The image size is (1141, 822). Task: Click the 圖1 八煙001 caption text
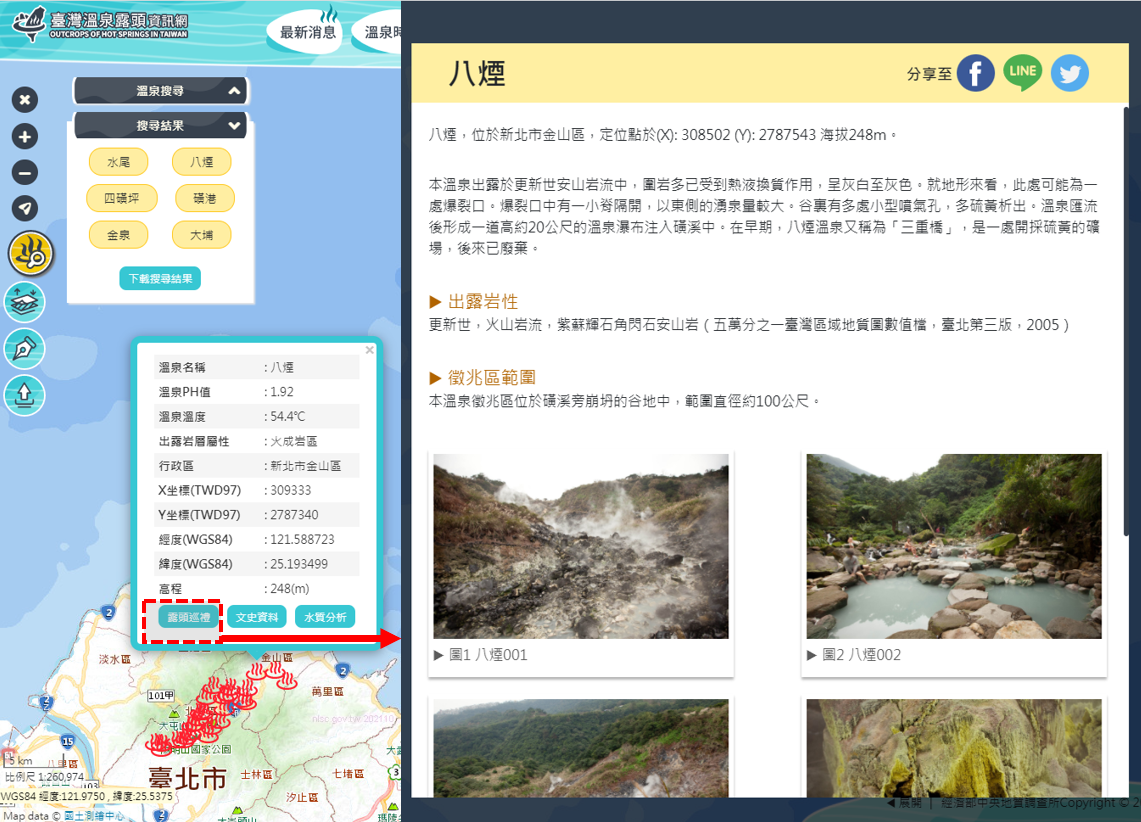tap(488, 655)
